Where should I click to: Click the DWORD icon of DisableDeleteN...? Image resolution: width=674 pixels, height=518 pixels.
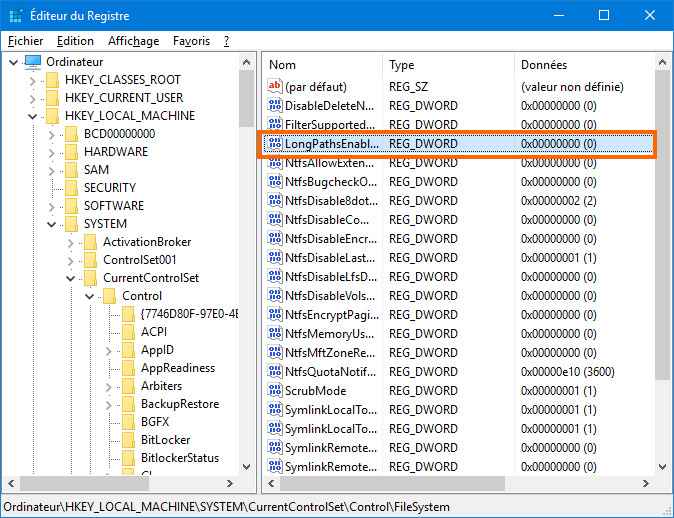tap(275, 105)
